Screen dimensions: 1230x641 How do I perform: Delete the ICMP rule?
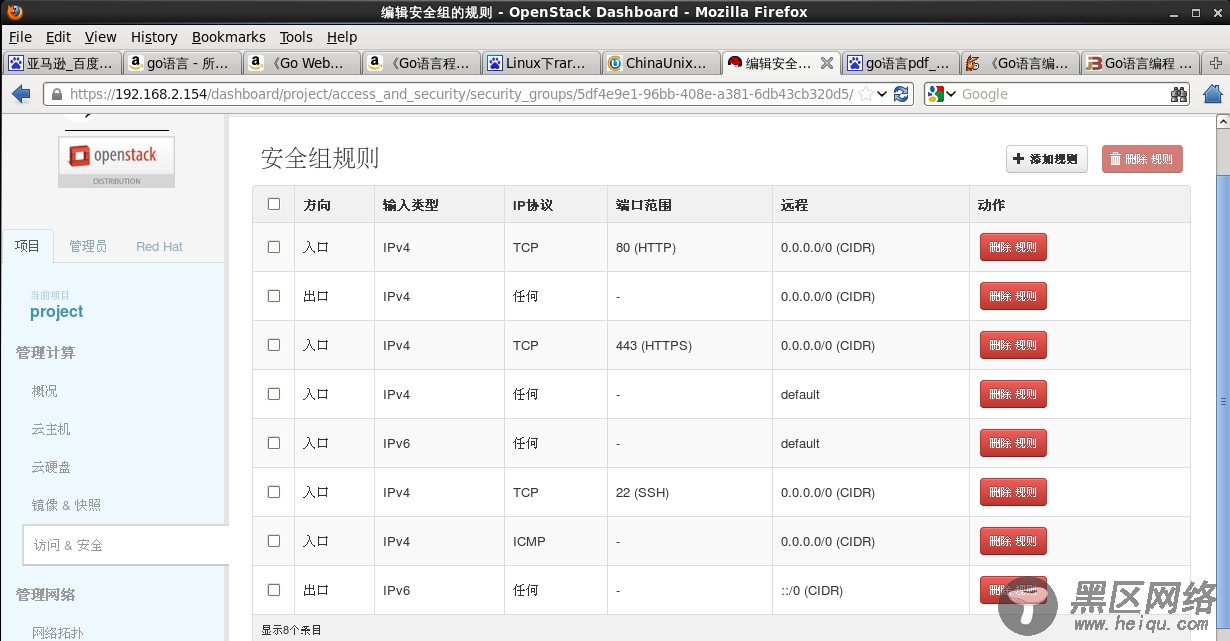point(1013,541)
